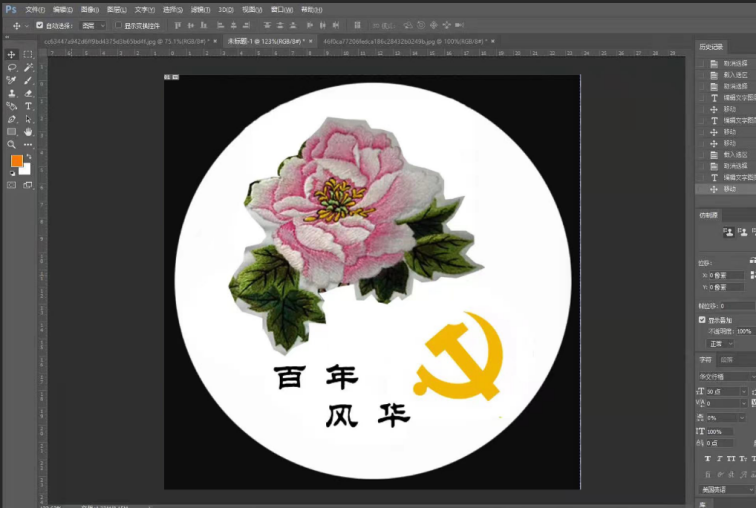
Task: Toggle the 显示叠加 checkbox in clone source panel
Action: tap(702, 320)
